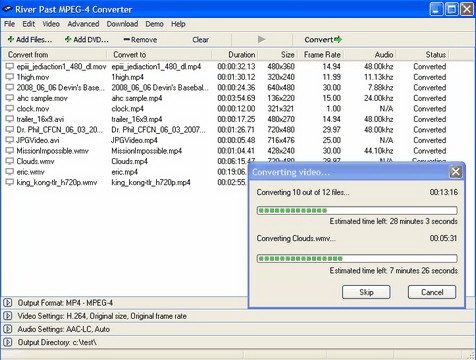Select the JPGVideo.avi file name

point(38,140)
